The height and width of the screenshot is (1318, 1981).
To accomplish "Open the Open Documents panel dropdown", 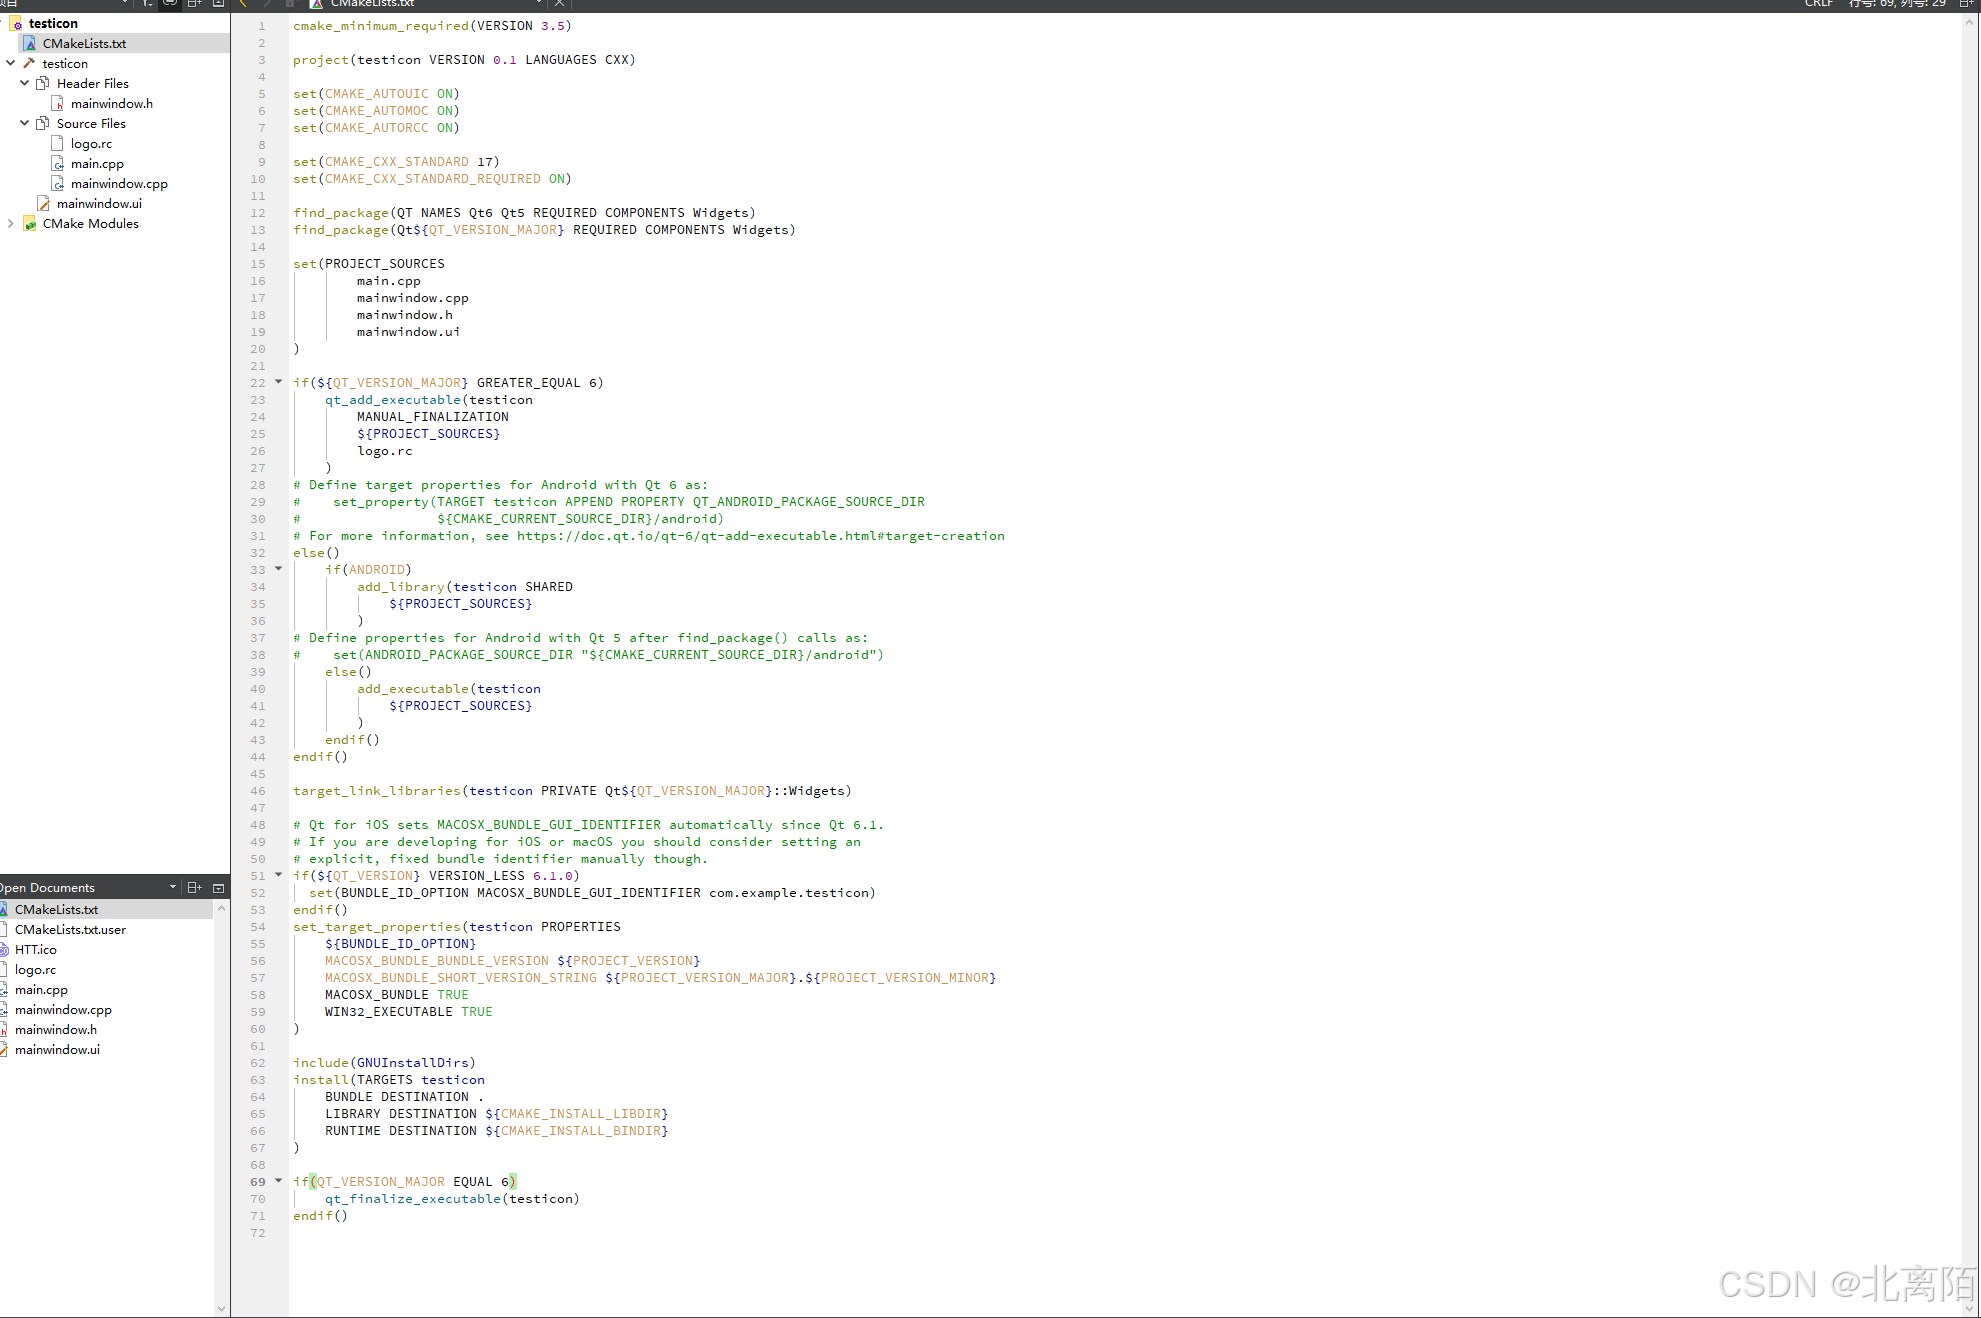I will [x=173, y=887].
